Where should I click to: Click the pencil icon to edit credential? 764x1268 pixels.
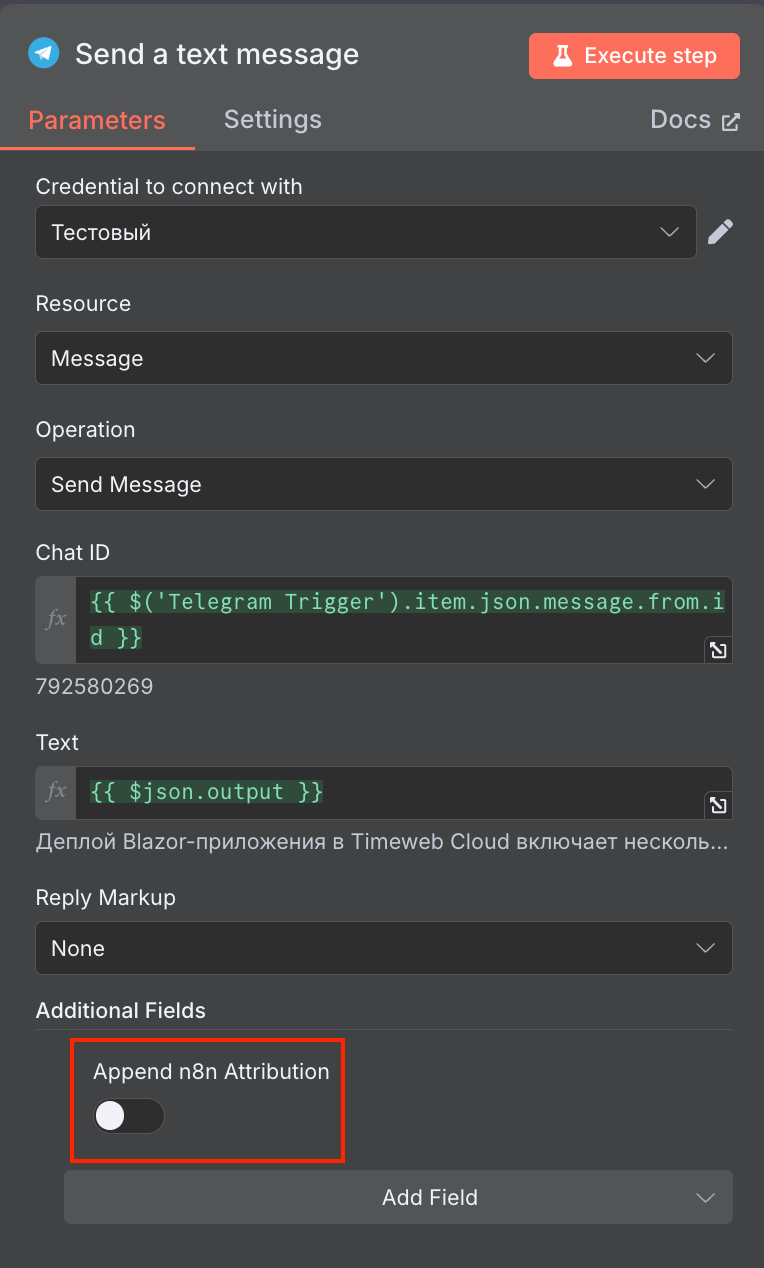coord(720,232)
